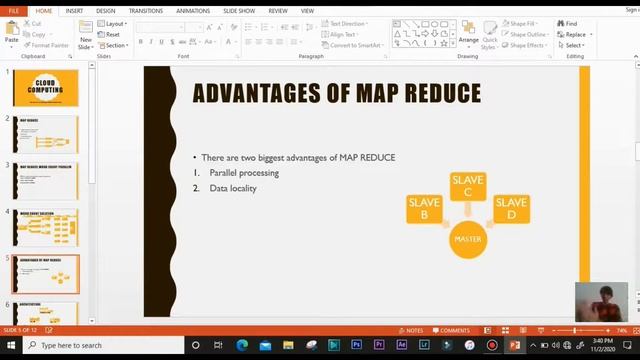Viewport: 640px width, 360px height.
Task: Switch to the TRANSITIONS tab
Action: 146,11
